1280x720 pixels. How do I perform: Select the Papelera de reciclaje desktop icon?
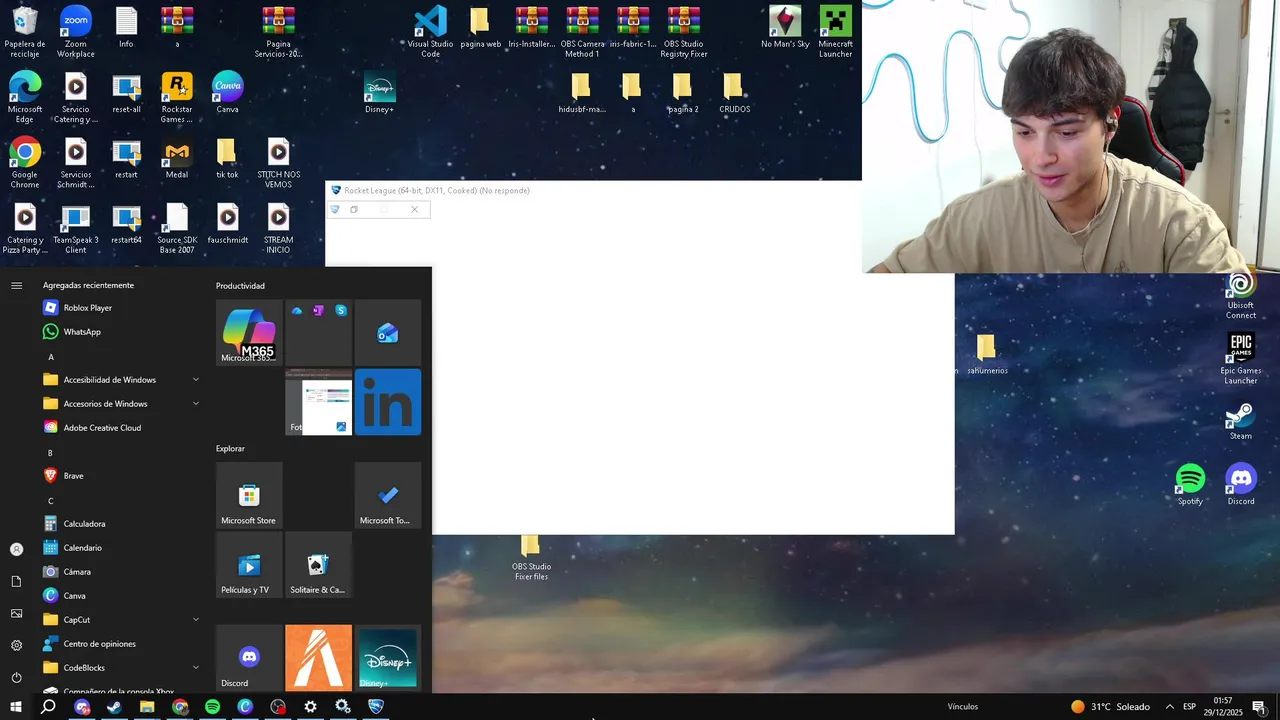pyautogui.click(x=25, y=31)
